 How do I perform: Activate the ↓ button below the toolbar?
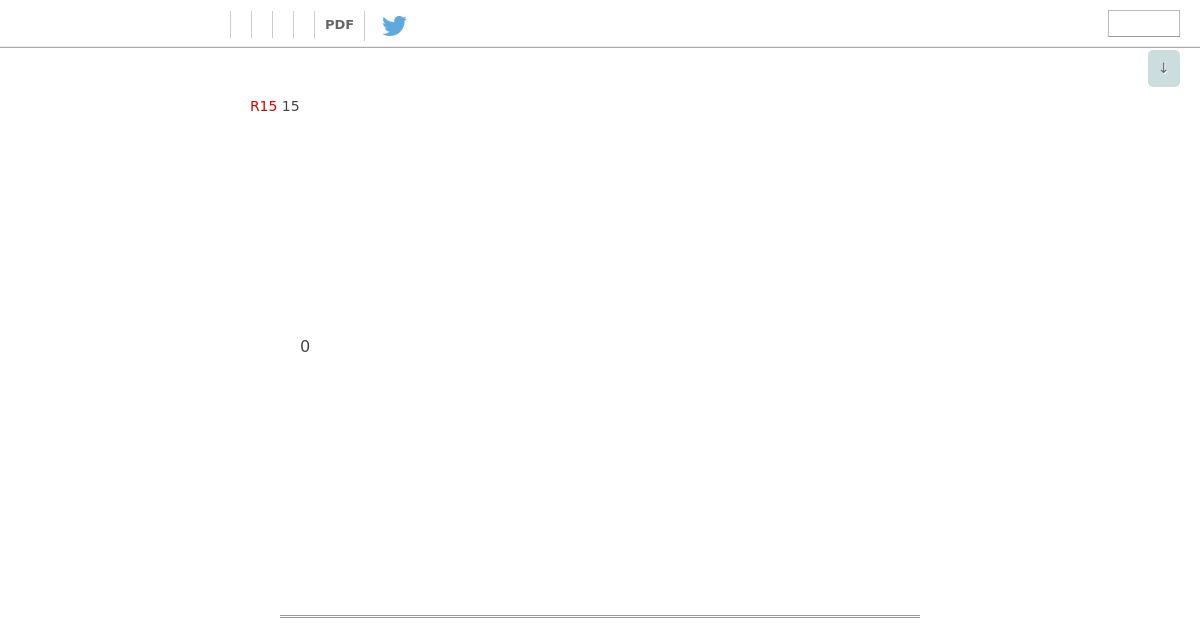(1164, 68)
